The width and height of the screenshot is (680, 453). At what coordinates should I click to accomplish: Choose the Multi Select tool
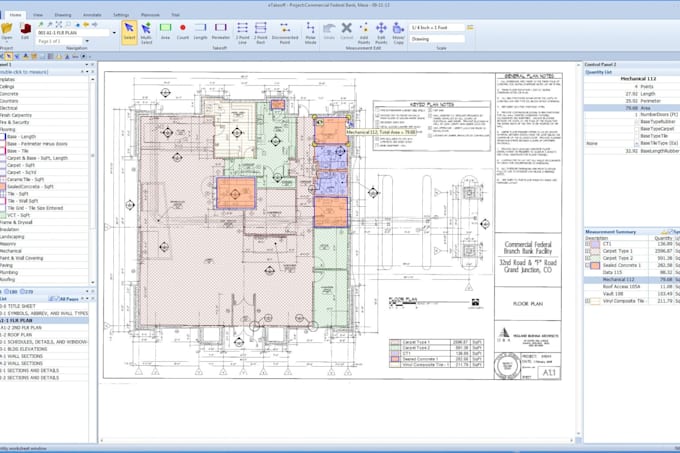point(147,33)
